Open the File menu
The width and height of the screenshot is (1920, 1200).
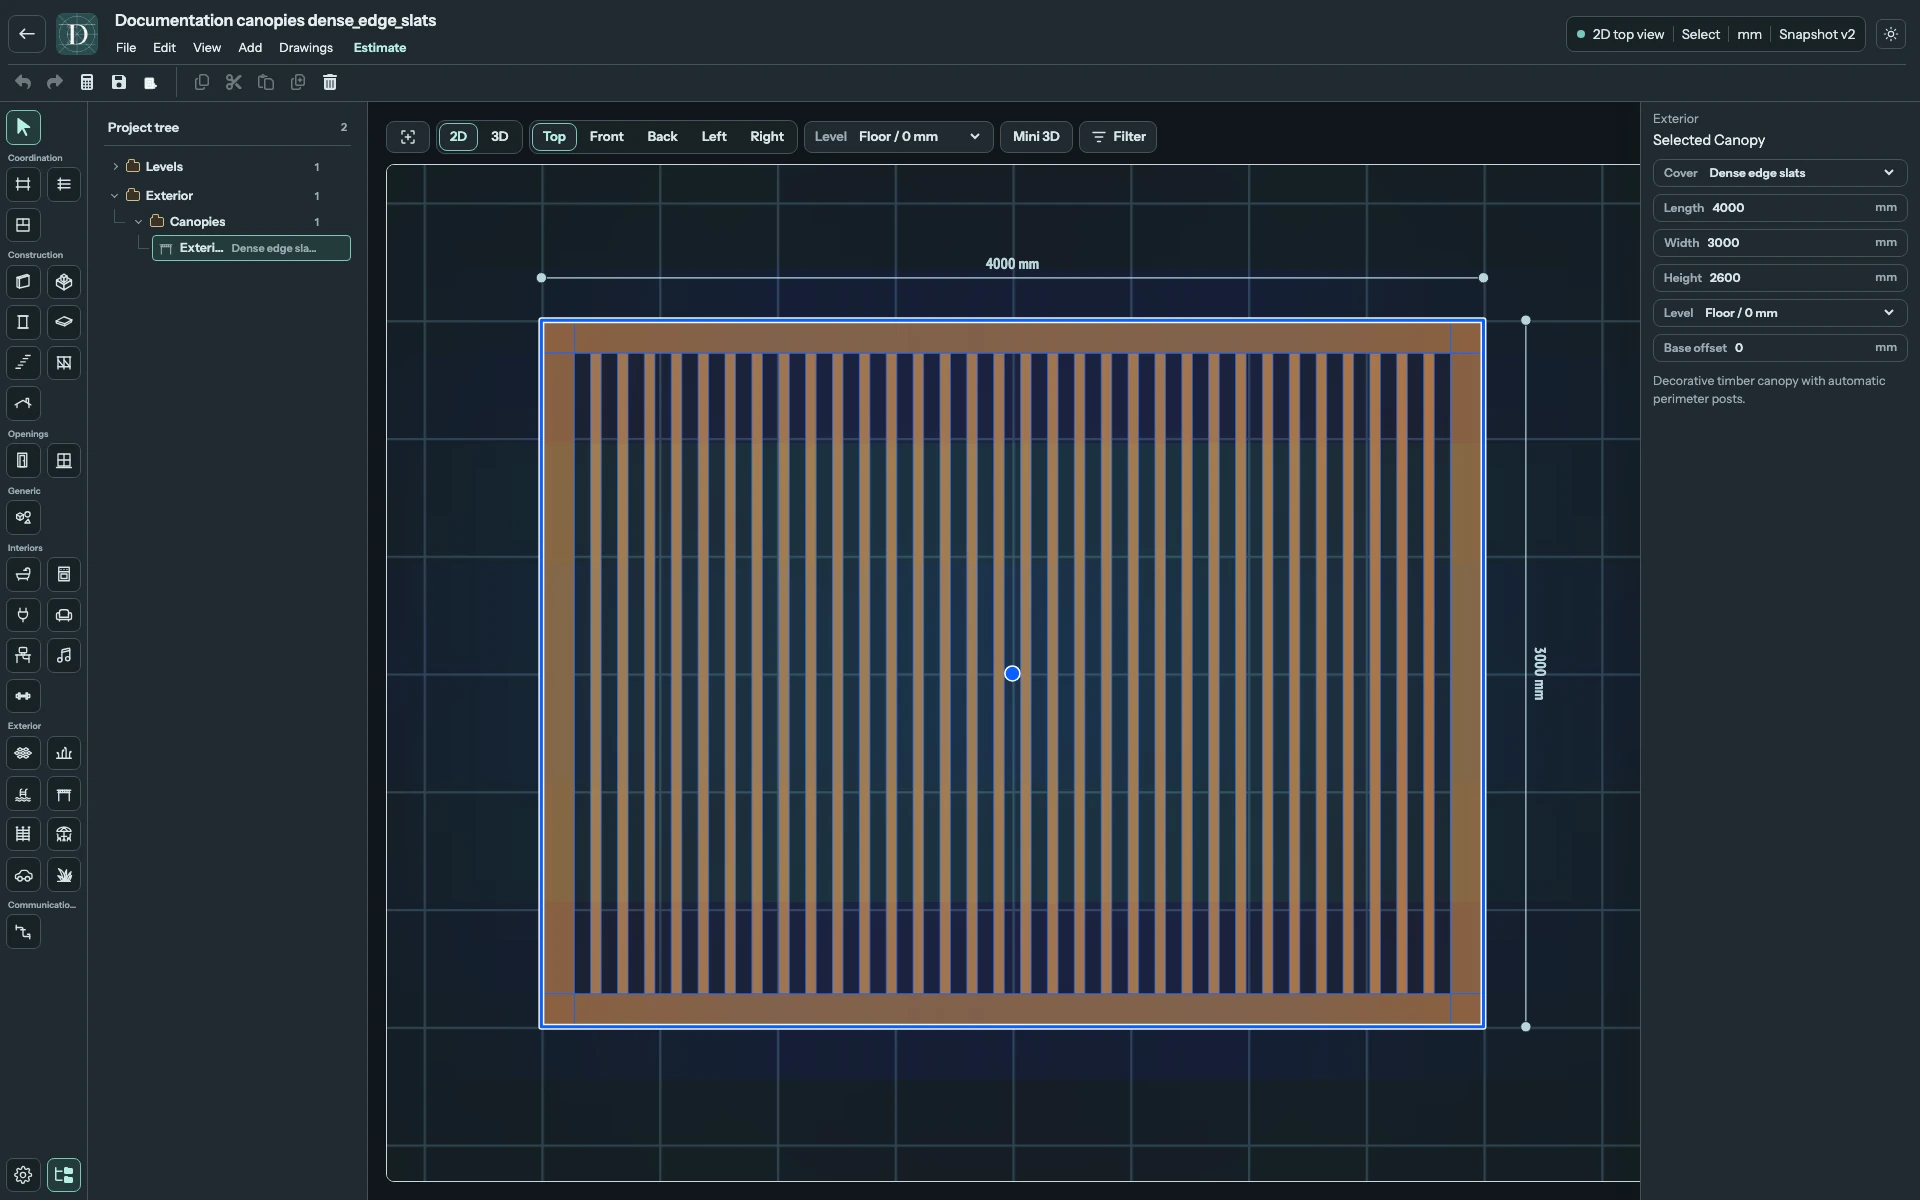pyautogui.click(x=126, y=48)
